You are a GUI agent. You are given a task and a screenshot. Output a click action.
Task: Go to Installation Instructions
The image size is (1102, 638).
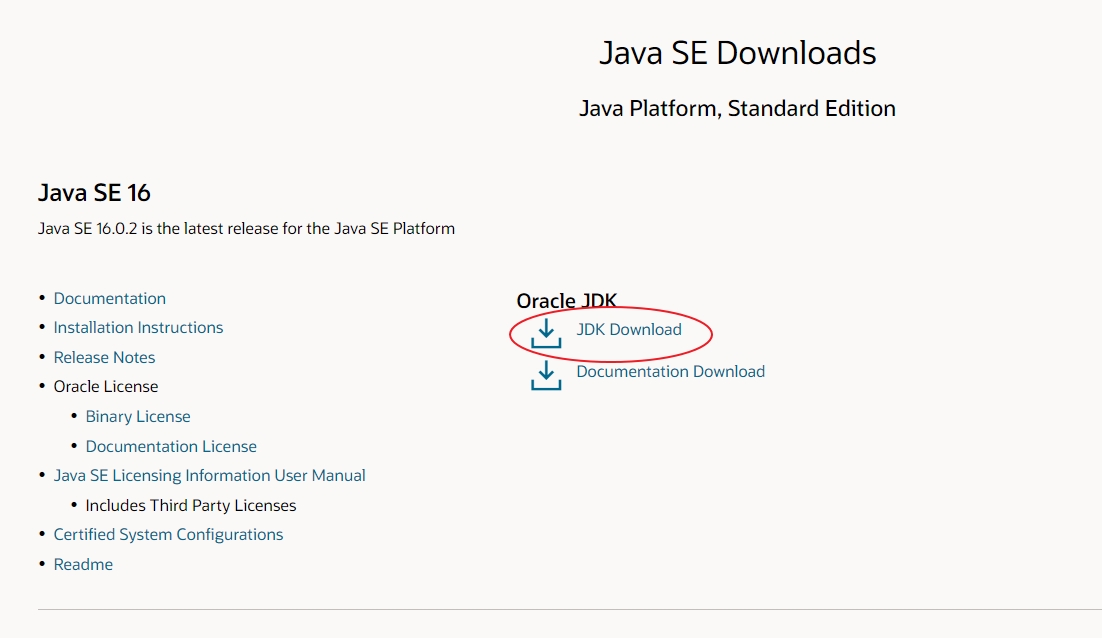tap(138, 327)
